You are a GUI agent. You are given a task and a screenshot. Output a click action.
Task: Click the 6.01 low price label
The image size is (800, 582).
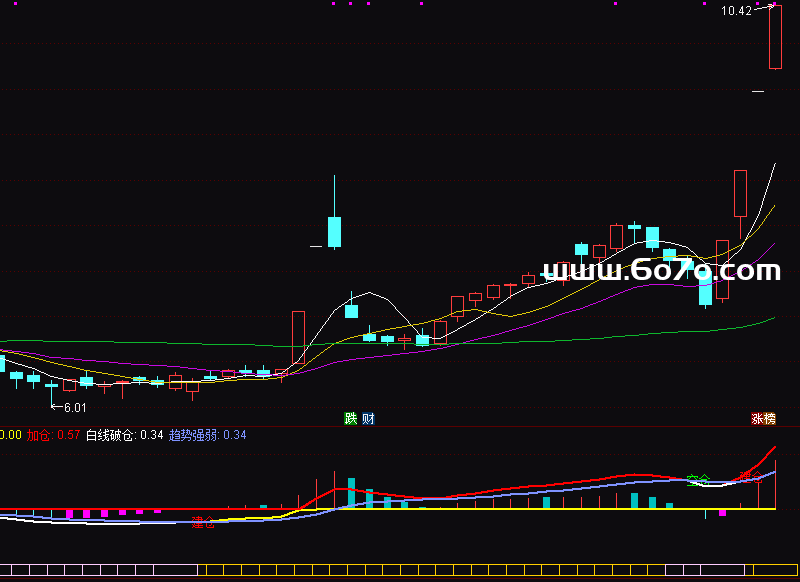click(x=75, y=408)
